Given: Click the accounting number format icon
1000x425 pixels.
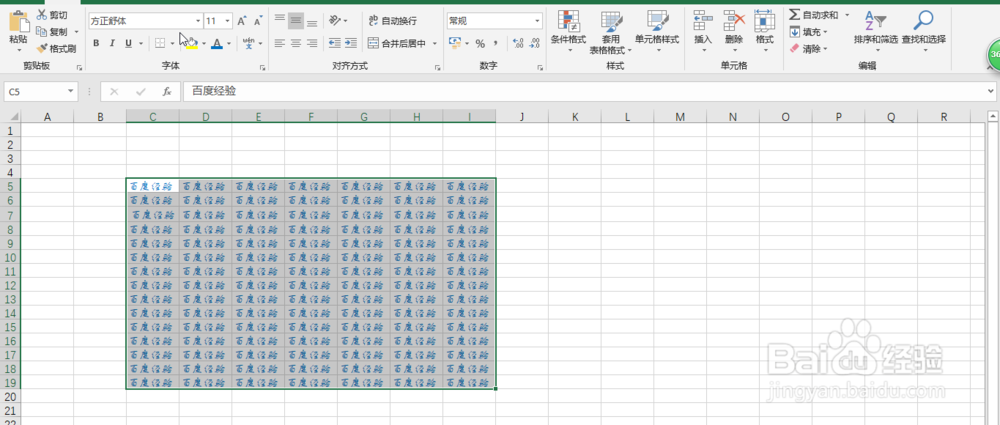Looking at the screenshot, I should tap(455, 43).
